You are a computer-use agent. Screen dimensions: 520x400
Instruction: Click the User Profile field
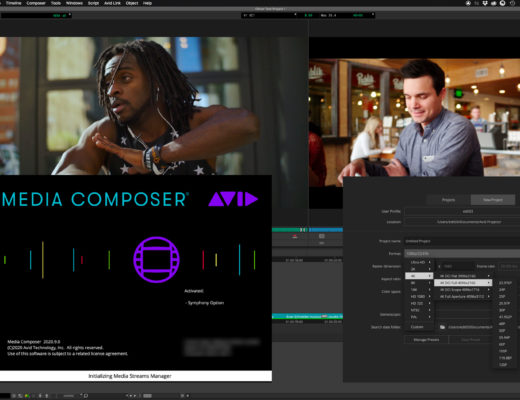click(x=462, y=211)
